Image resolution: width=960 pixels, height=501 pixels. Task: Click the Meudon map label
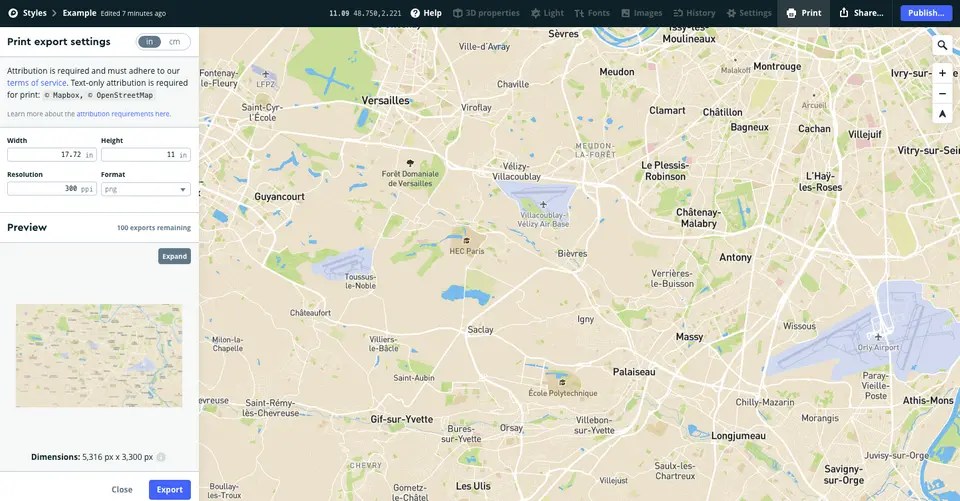617,72
